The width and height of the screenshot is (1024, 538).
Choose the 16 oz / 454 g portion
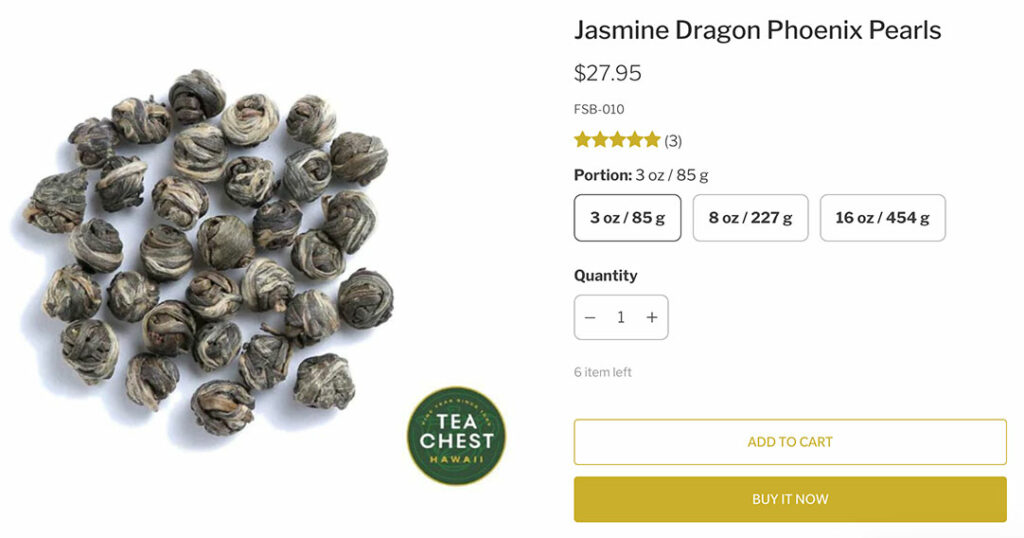pos(882,217)
